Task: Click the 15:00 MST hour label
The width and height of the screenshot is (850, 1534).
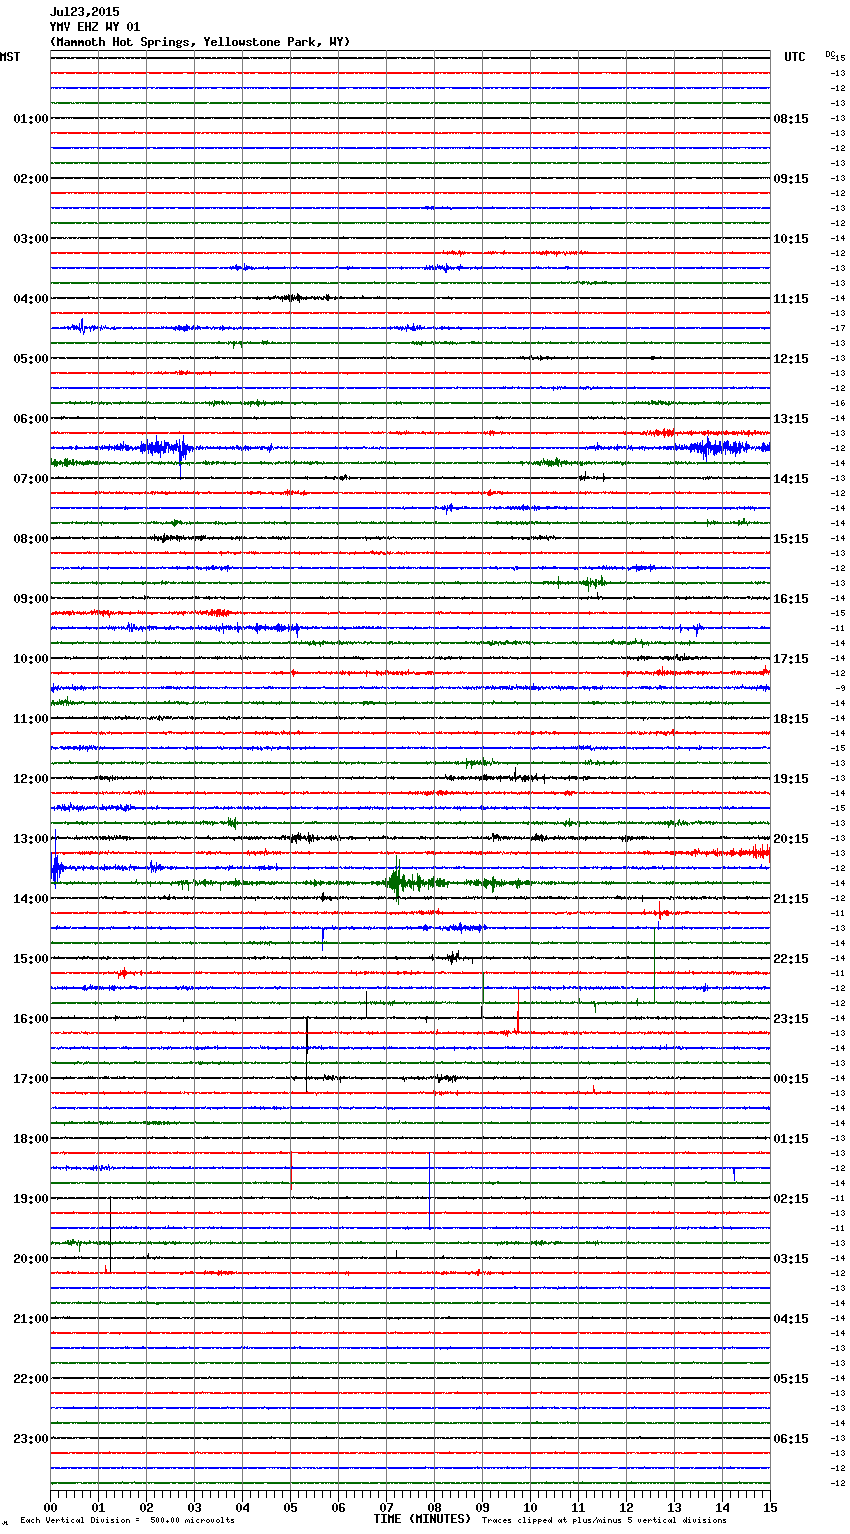Action: click(x=31, y=959)
